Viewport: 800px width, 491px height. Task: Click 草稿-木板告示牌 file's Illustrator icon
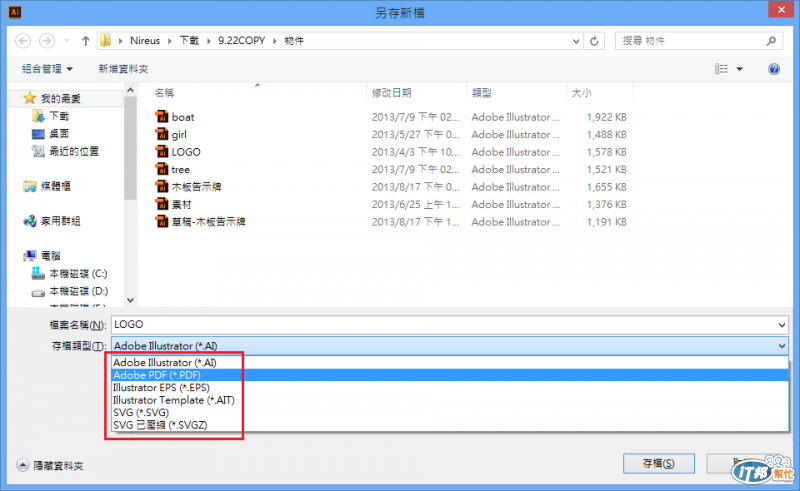point(162,222)
